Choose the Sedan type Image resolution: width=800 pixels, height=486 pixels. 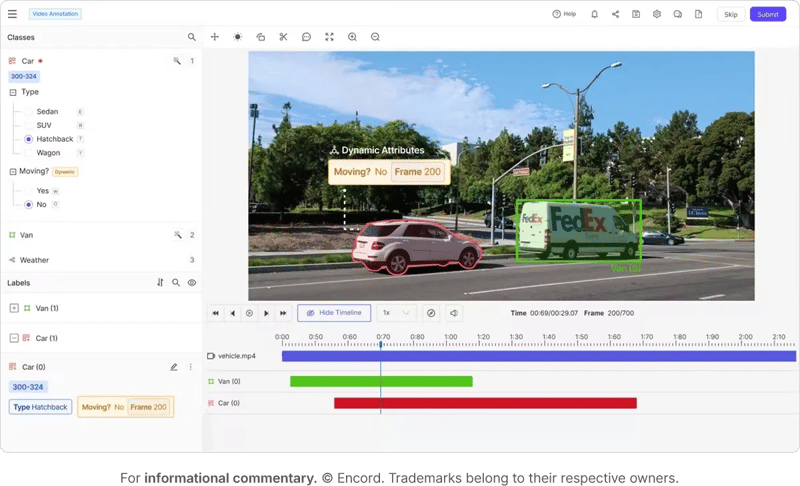point(29,112)
